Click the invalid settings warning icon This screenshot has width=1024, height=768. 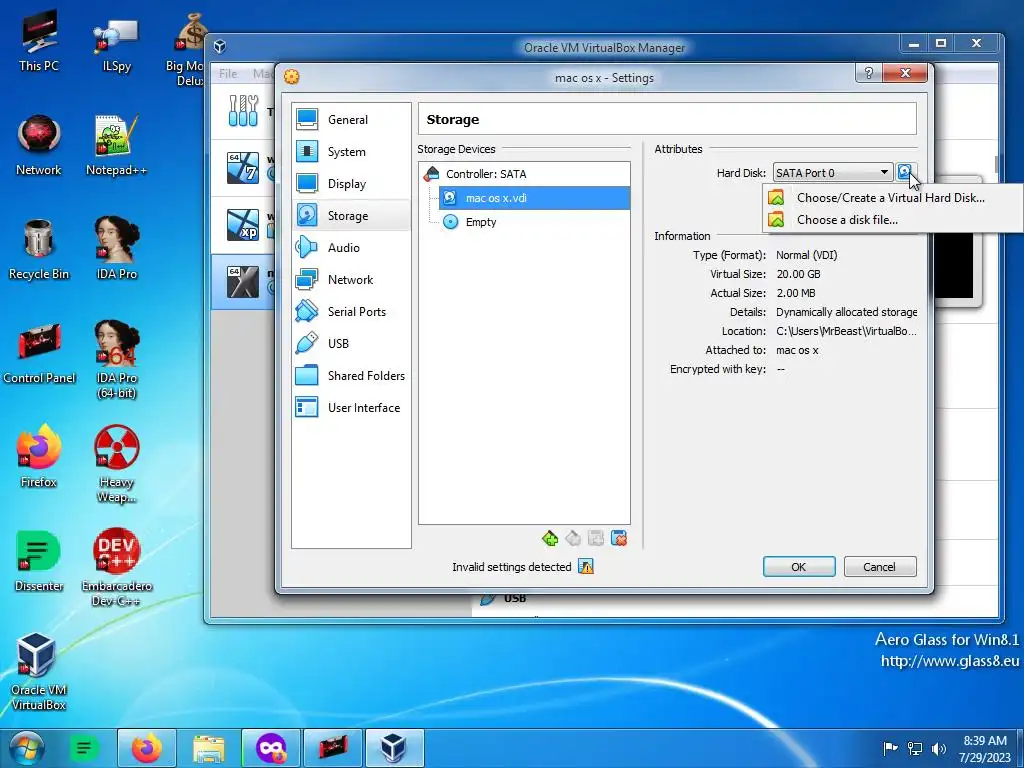[586, 567]
